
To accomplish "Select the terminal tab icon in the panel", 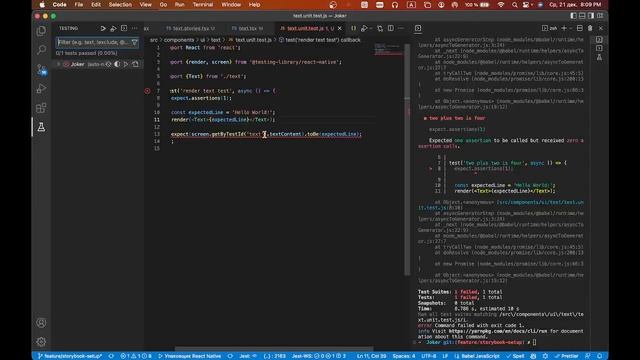I will pyautogui.click(x=418, y=28).
